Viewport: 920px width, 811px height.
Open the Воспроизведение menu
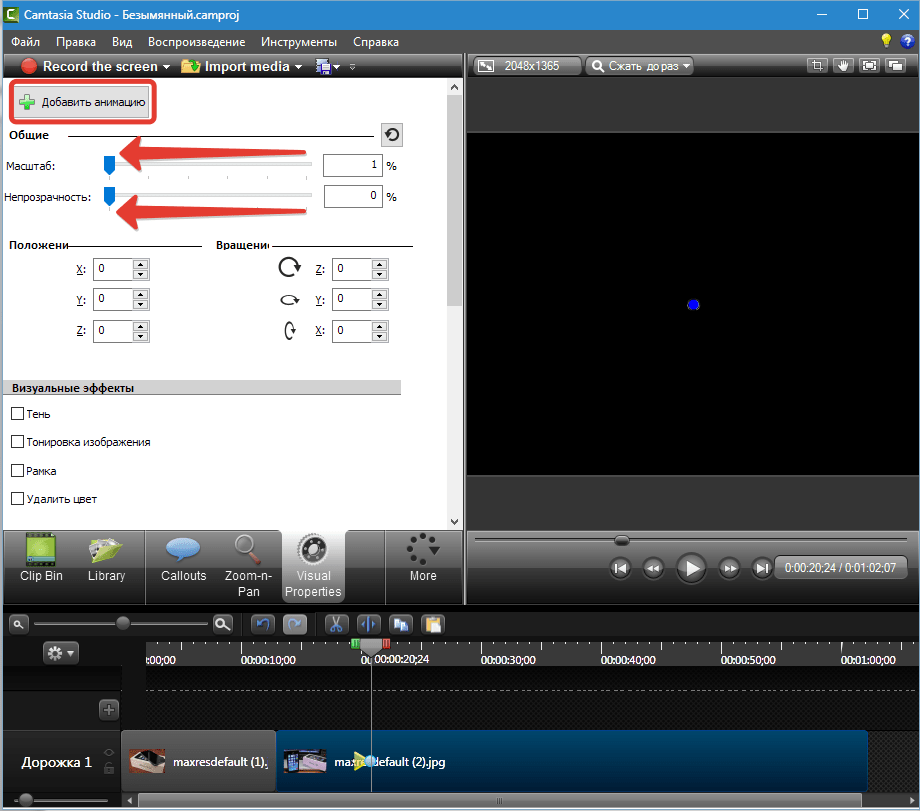[196, 42]
